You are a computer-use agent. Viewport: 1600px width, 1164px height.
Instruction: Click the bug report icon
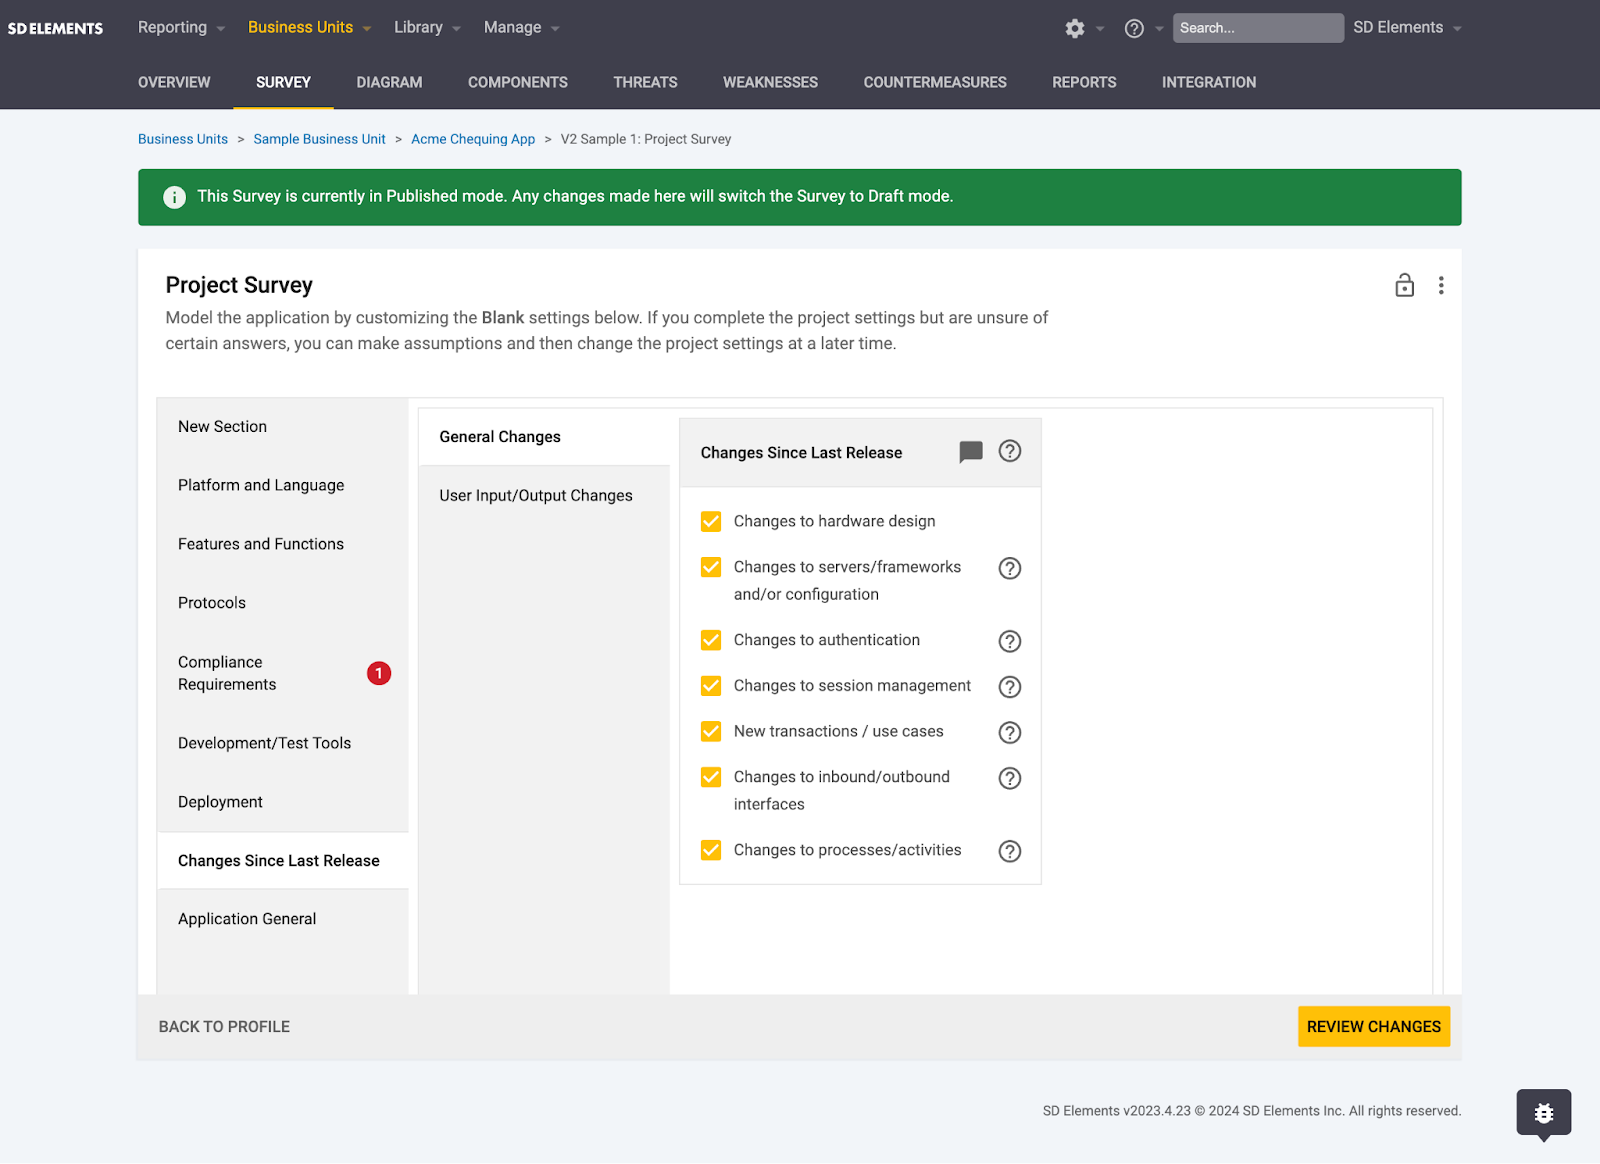click(x=1544, y=1113)
